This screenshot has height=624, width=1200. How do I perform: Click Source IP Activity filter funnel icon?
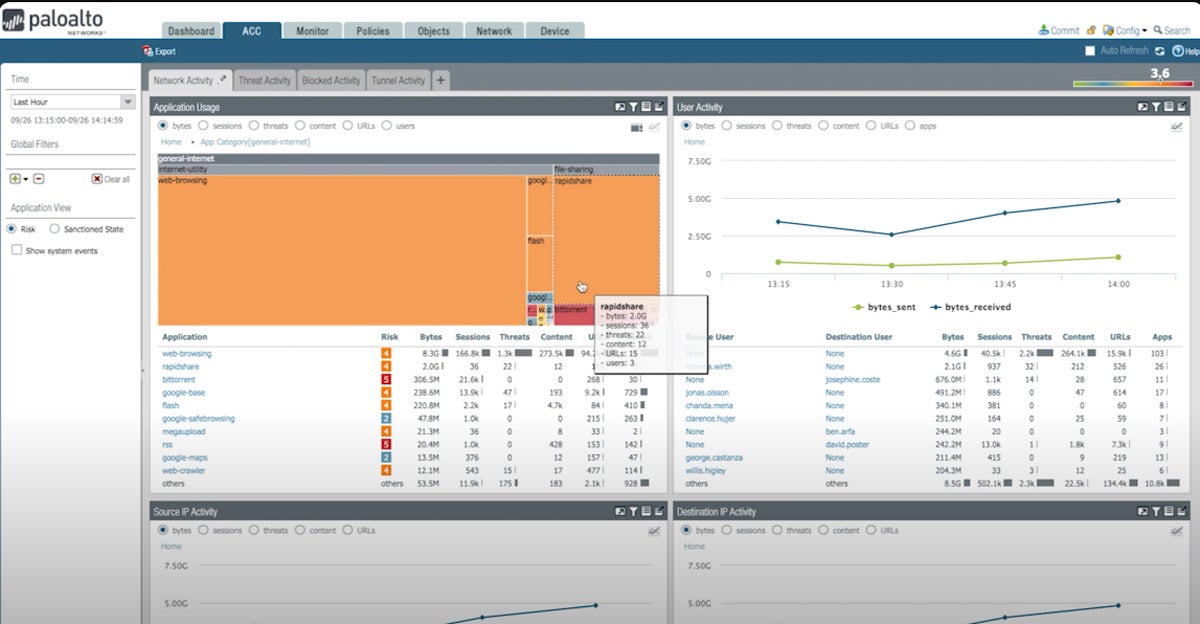click(633, 511)
